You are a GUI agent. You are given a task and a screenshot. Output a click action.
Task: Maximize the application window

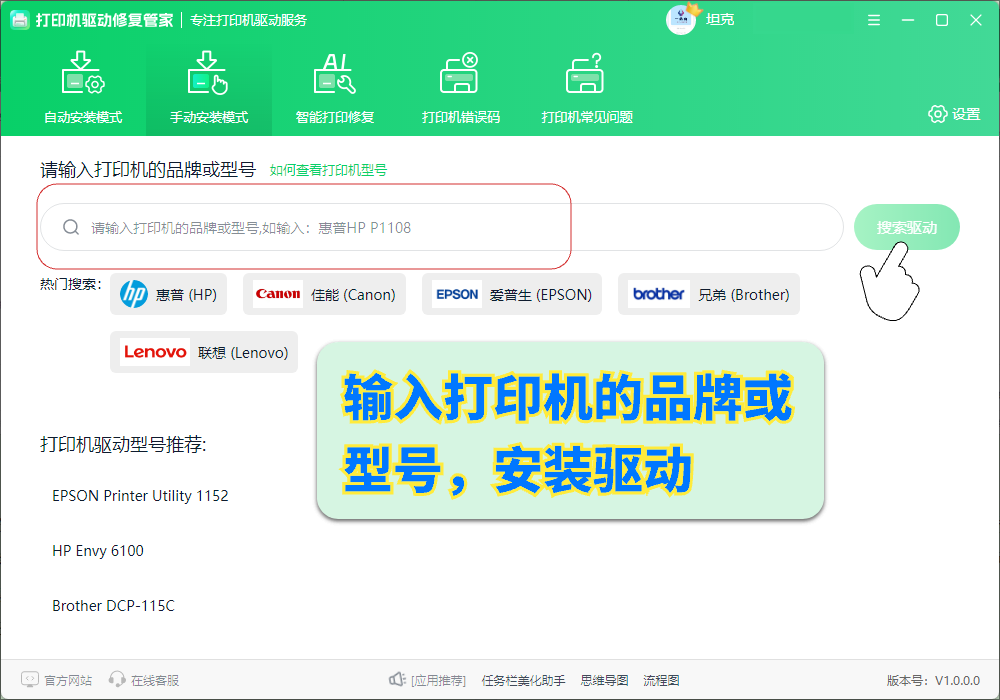tap(941, 20)
